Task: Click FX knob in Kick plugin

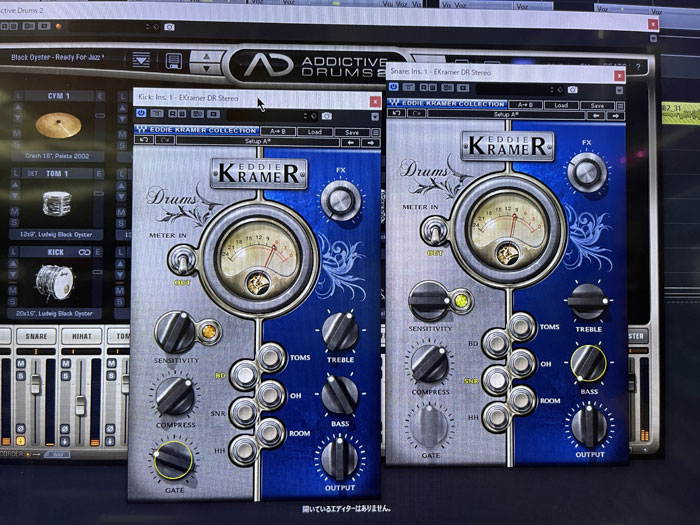Action: pyautogui.click(x=341, y=201)
